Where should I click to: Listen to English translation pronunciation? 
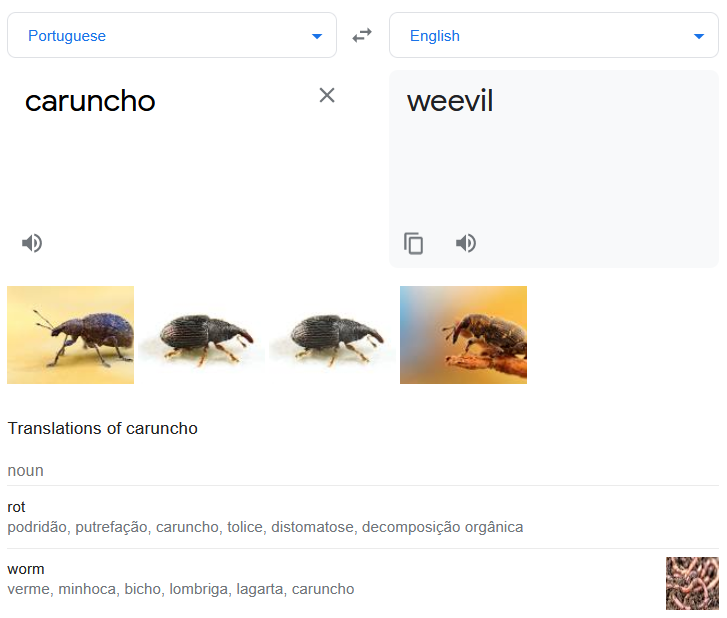pyautogui.click(x=466, y=243)
